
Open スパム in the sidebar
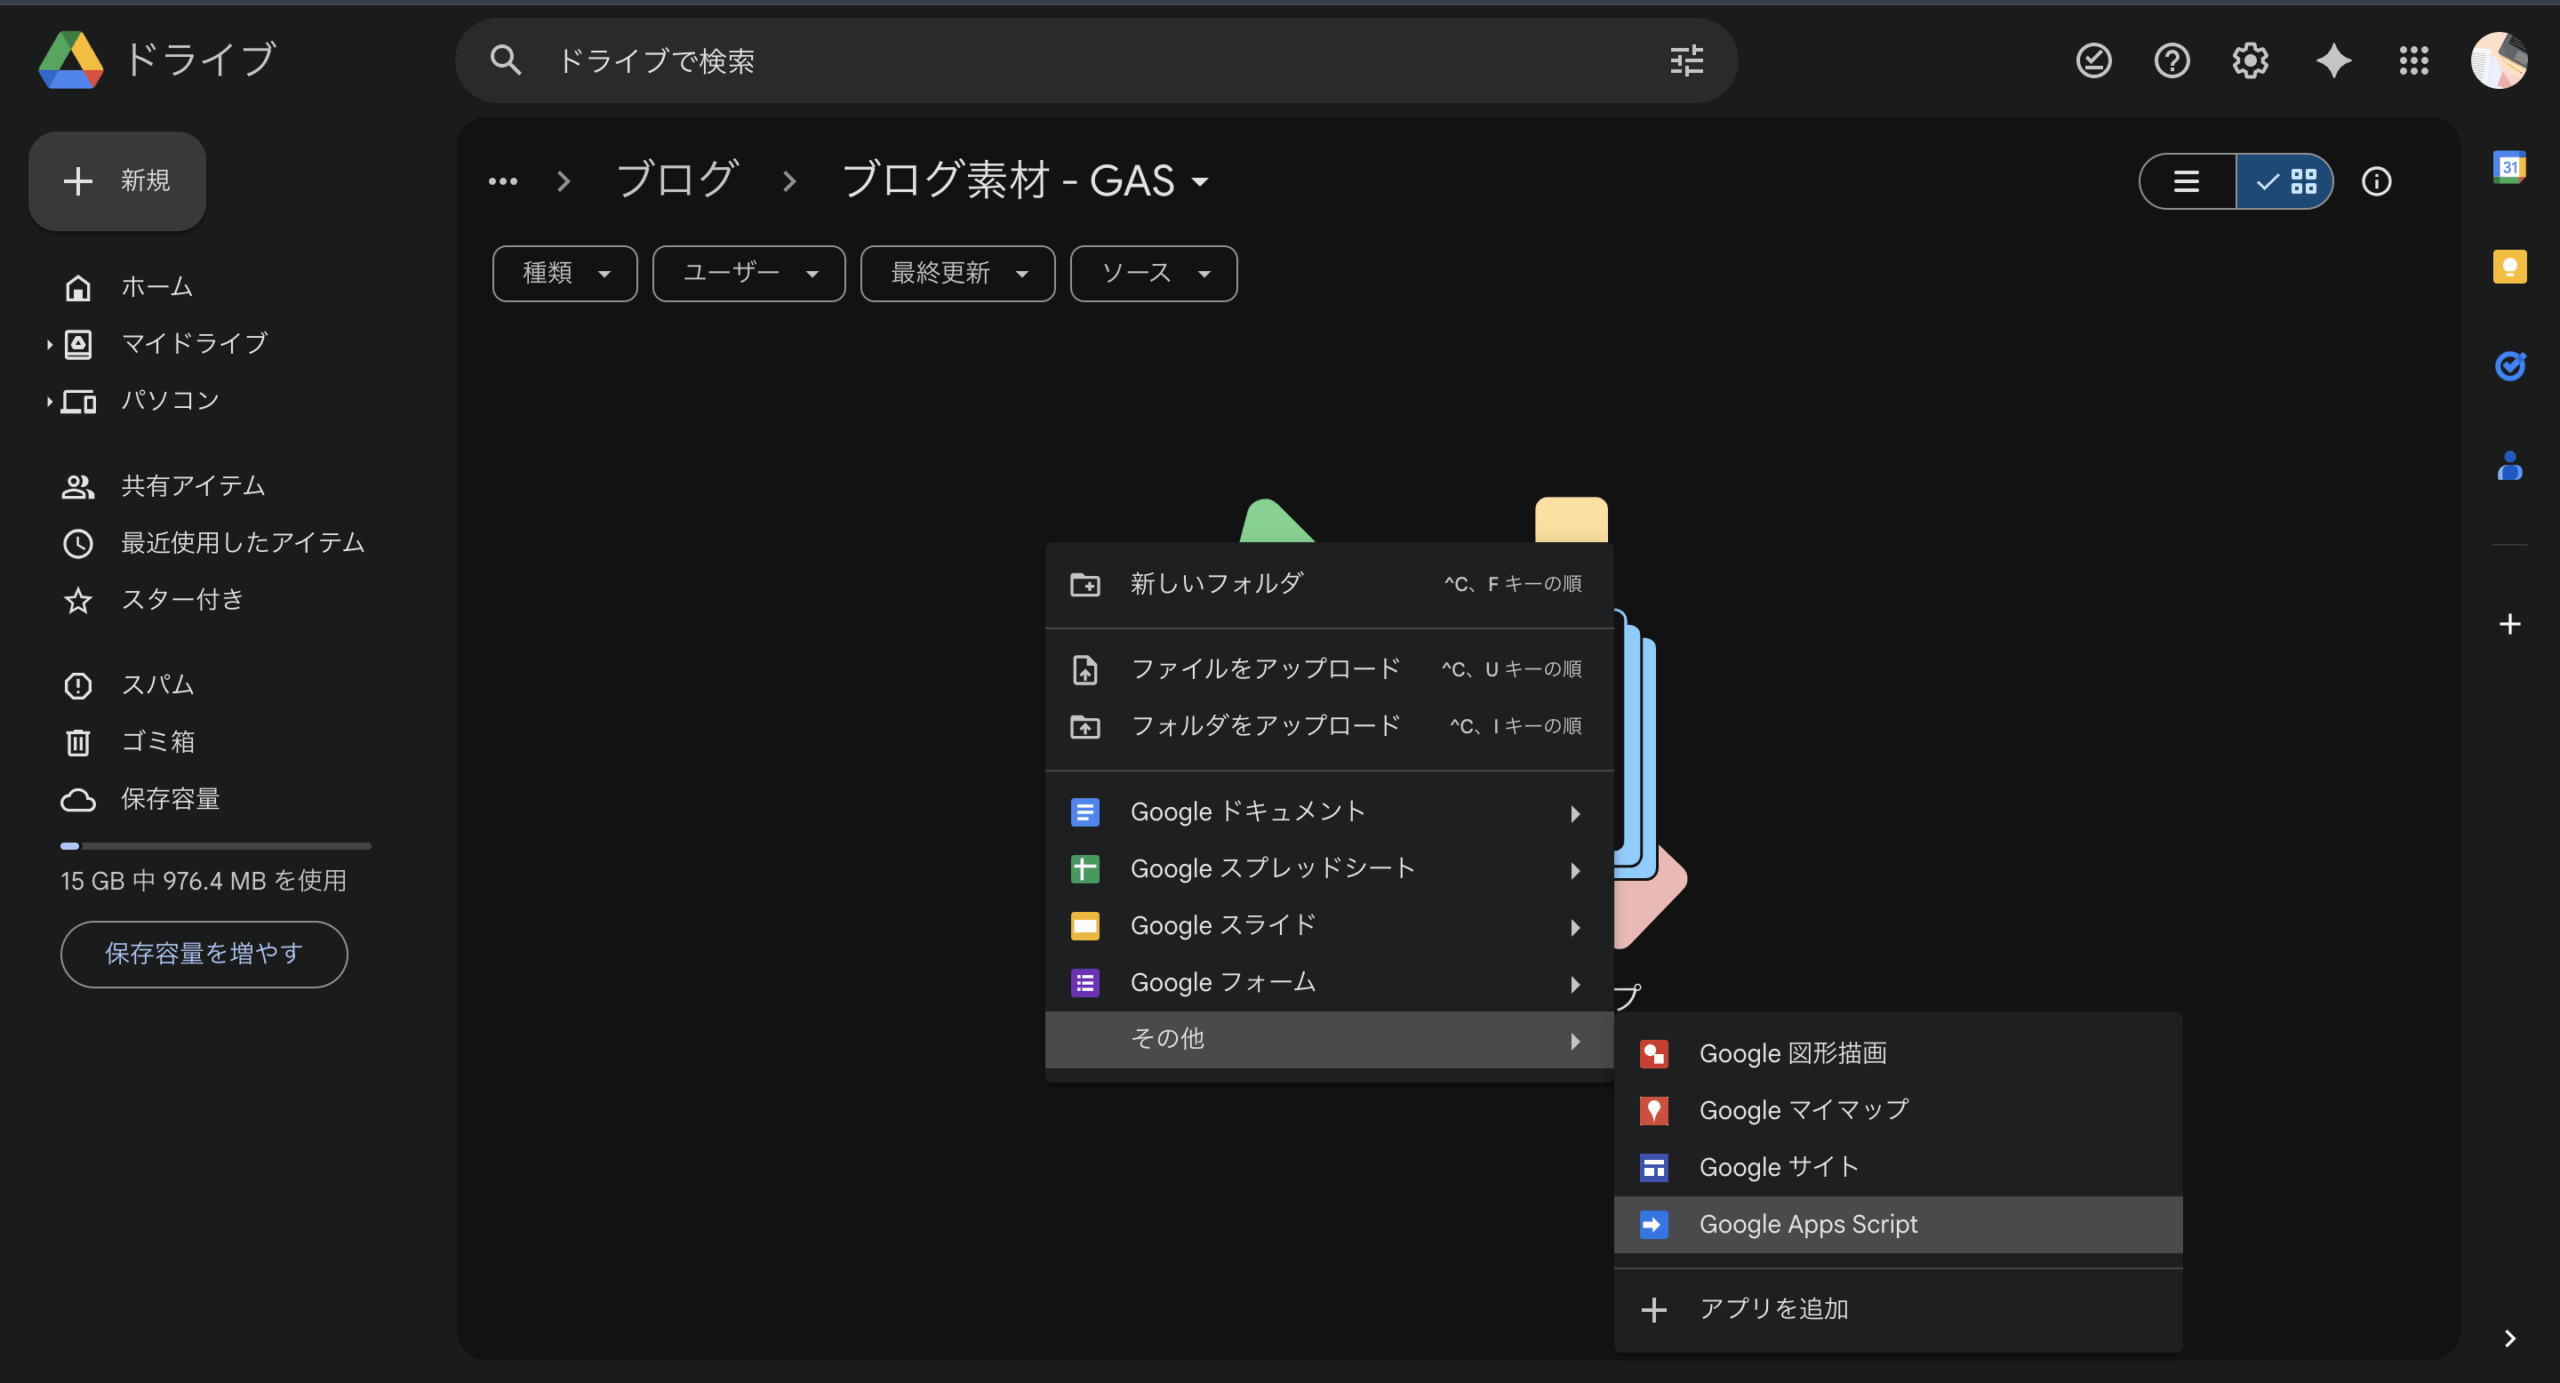[x=158, y=686]
